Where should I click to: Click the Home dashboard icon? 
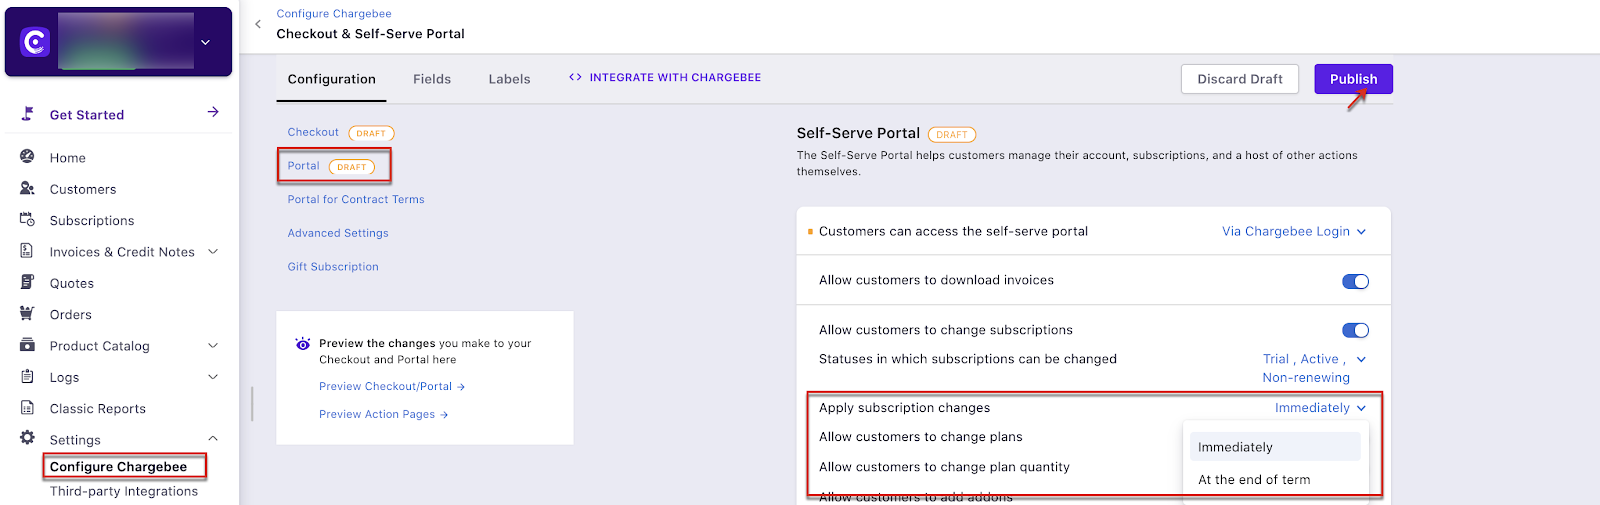point(27,157)
